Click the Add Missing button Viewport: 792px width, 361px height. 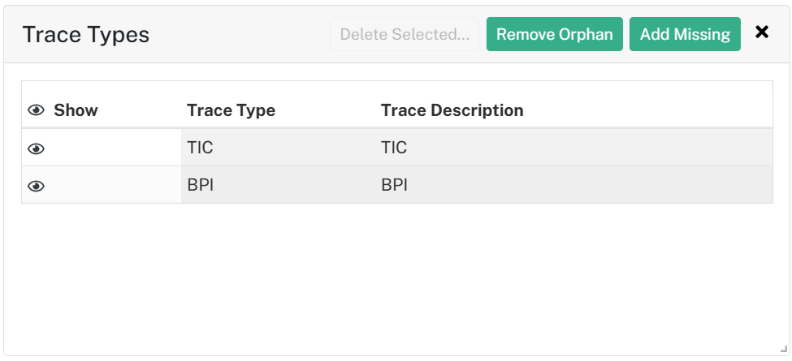pyautogui.click(x=685, y=34)
